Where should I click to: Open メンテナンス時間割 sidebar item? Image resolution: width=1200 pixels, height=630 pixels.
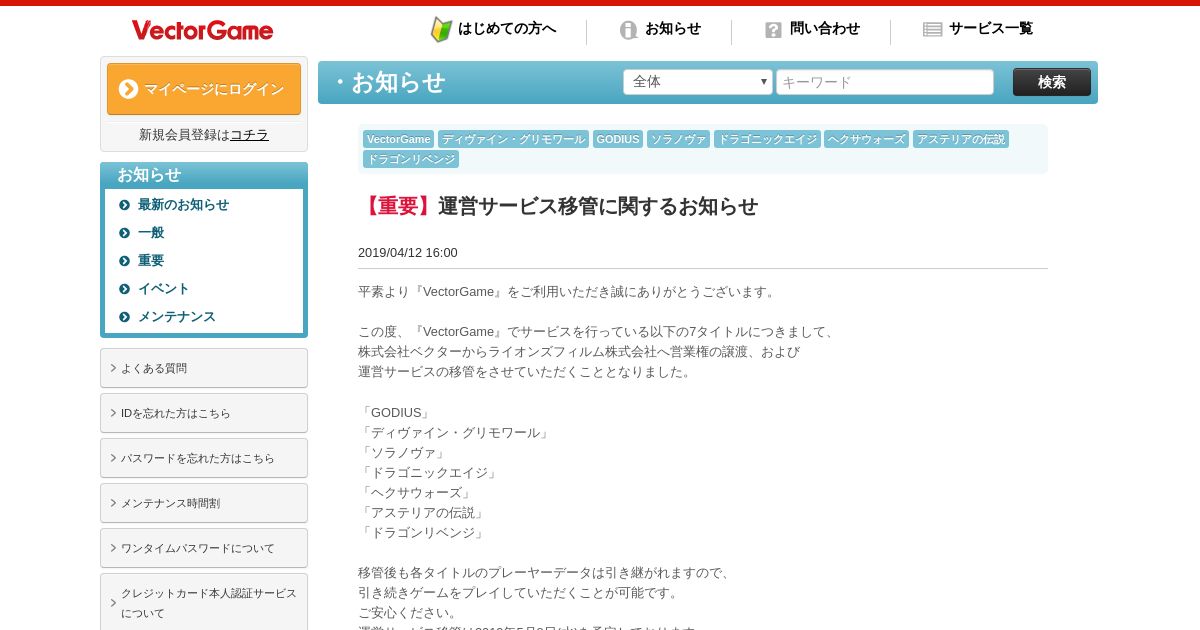coord(204,503)
